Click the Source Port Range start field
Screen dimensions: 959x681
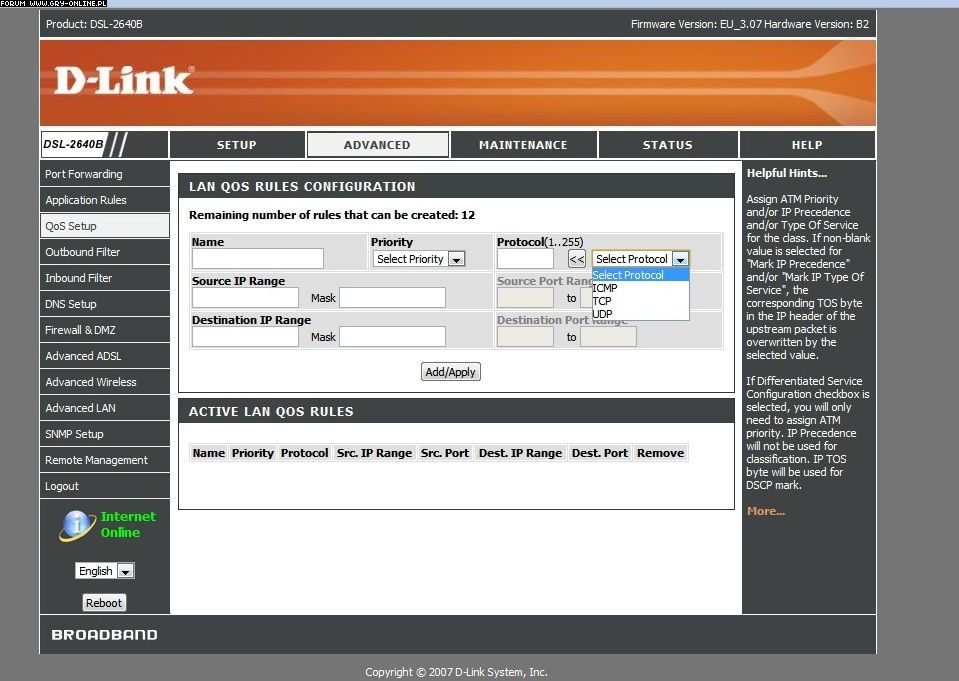(x=525, y=298)
